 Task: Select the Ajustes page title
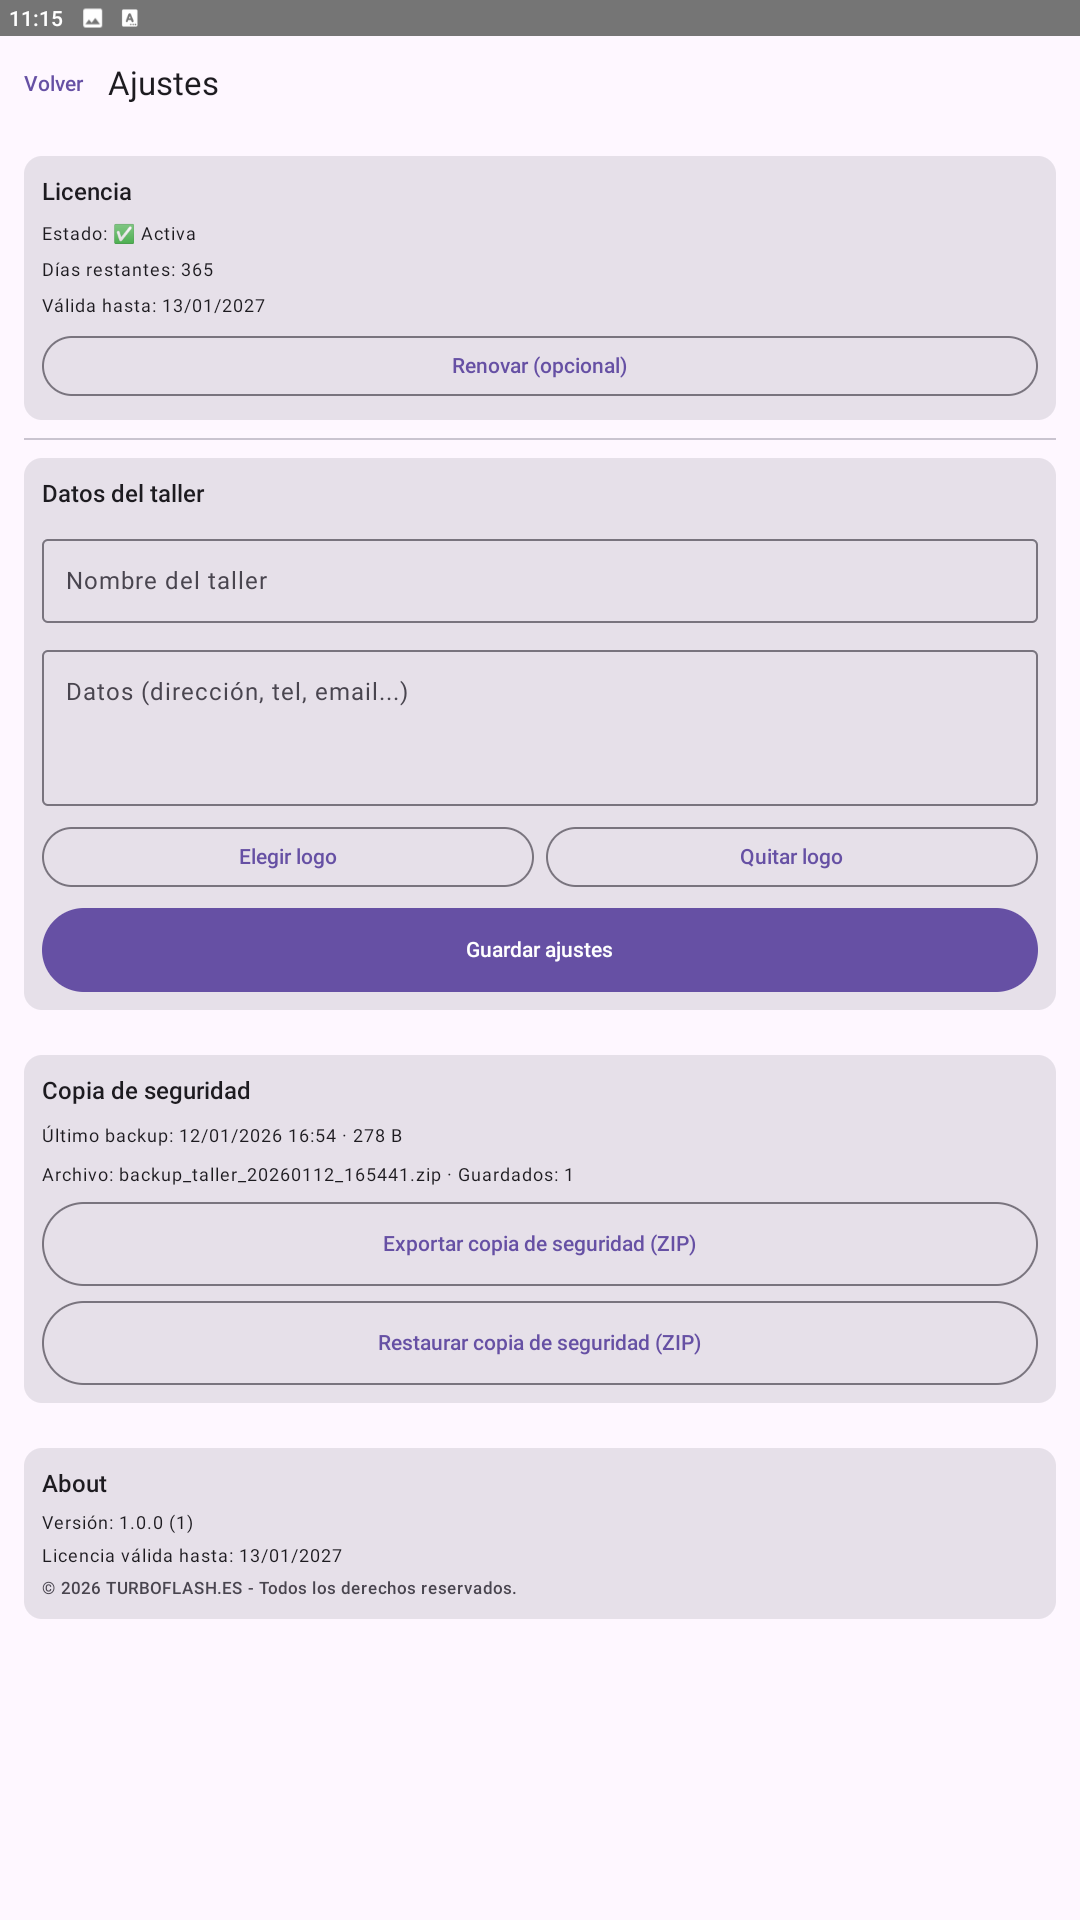pyautogui.click(x=163, y=84)
